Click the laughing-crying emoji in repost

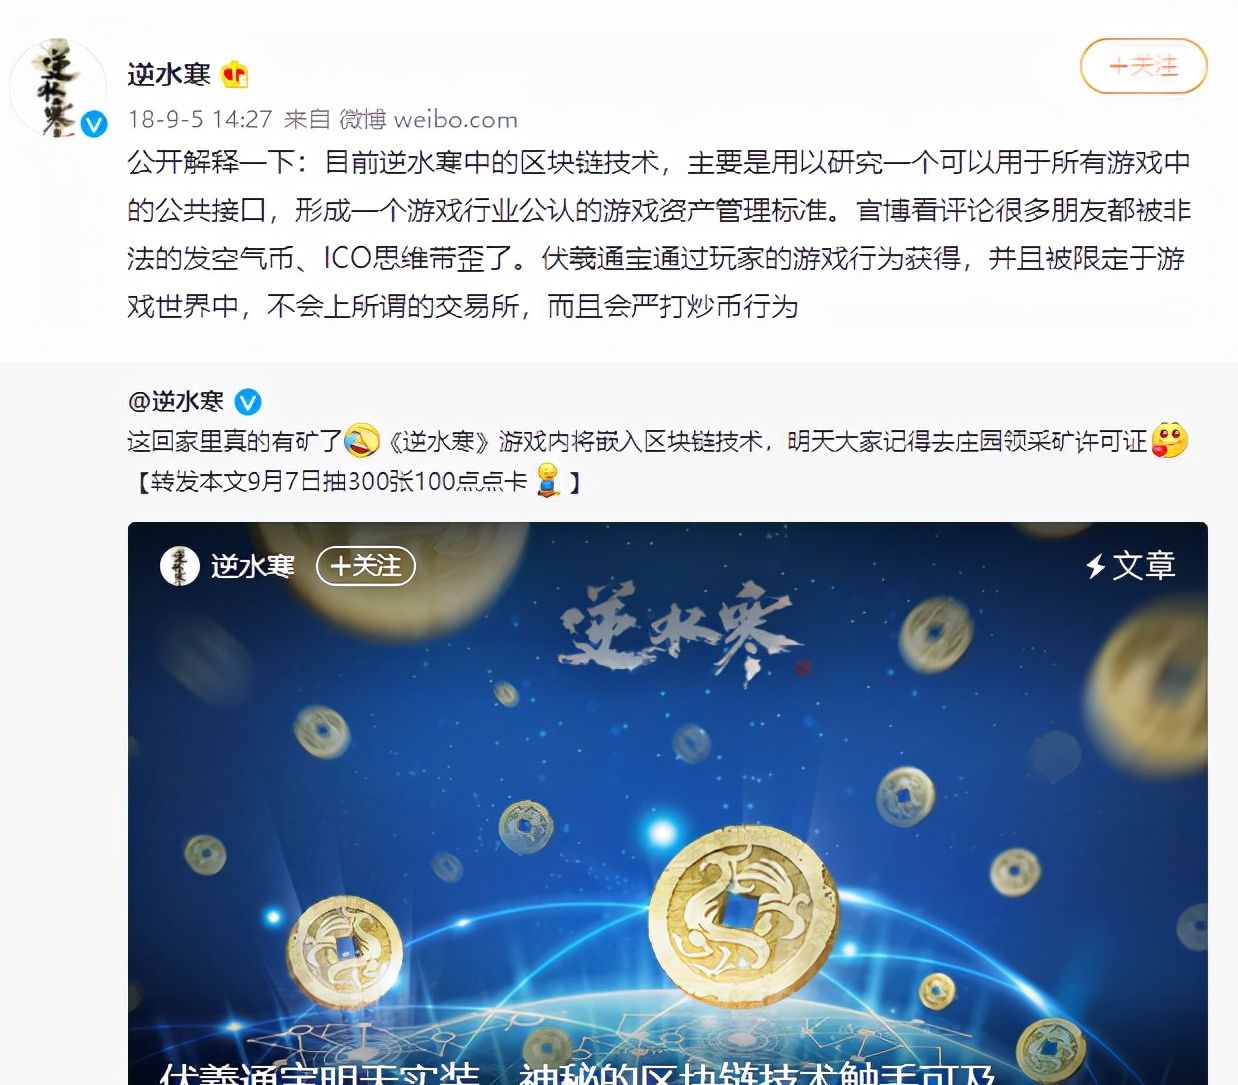[x=362, y=440]
